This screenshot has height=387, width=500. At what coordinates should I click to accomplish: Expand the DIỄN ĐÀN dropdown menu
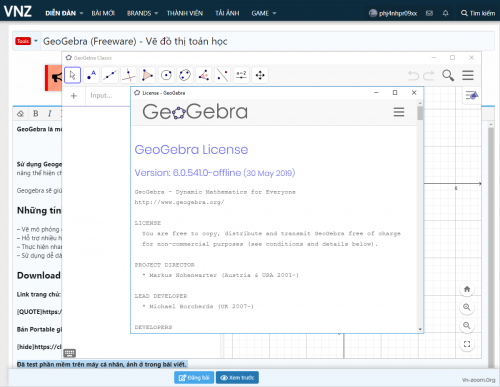[x=64, y=13]
